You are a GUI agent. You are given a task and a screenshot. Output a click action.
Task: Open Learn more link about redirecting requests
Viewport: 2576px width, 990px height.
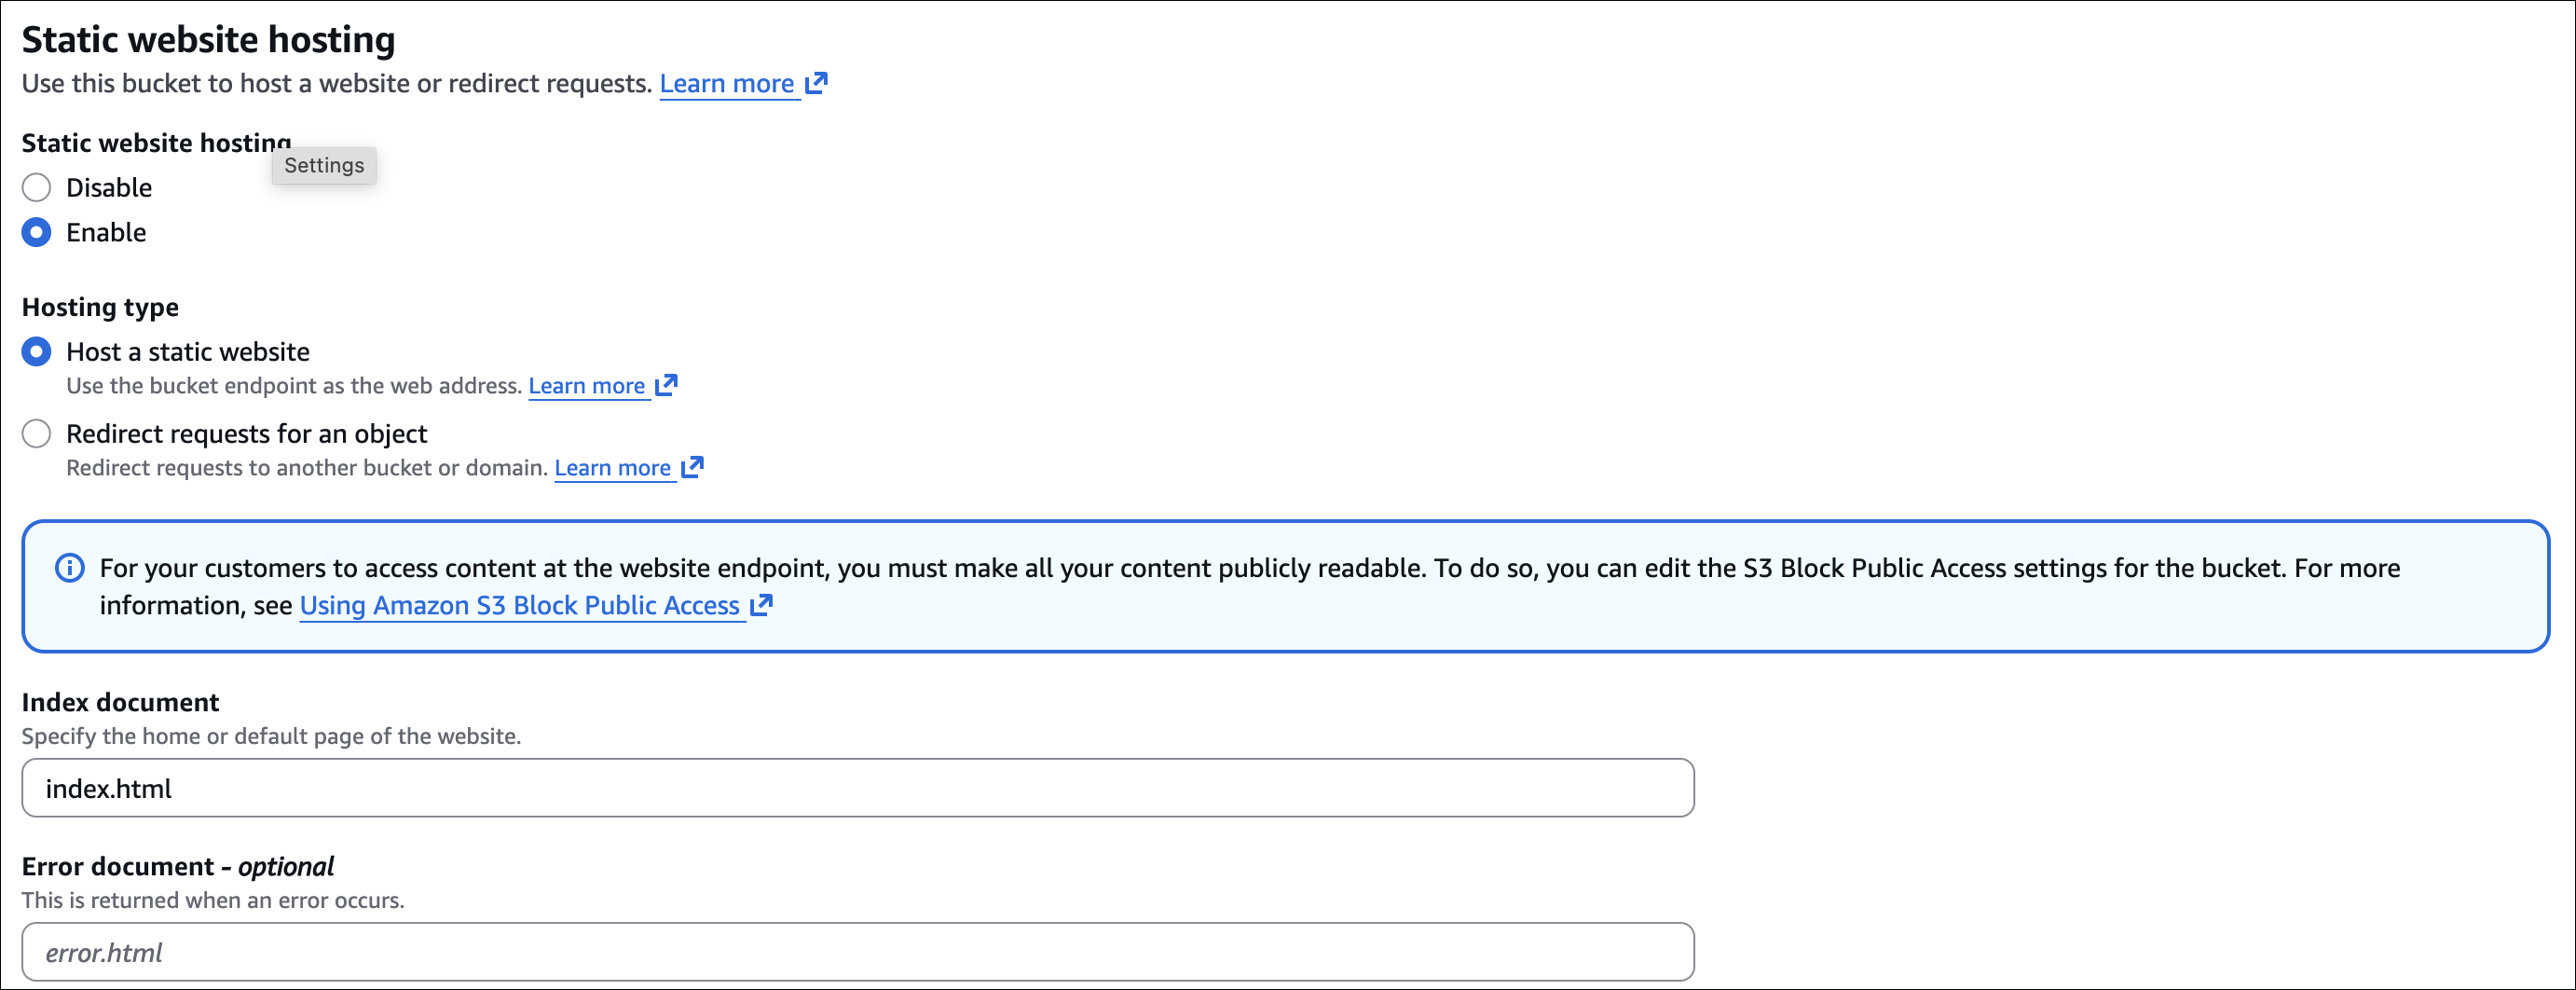point(612,468)
